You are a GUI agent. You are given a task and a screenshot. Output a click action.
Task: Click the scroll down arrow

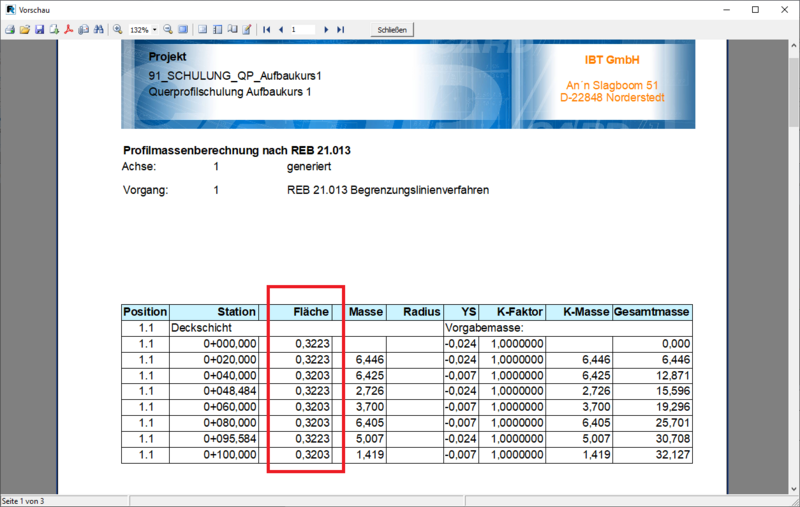point(793,489)
